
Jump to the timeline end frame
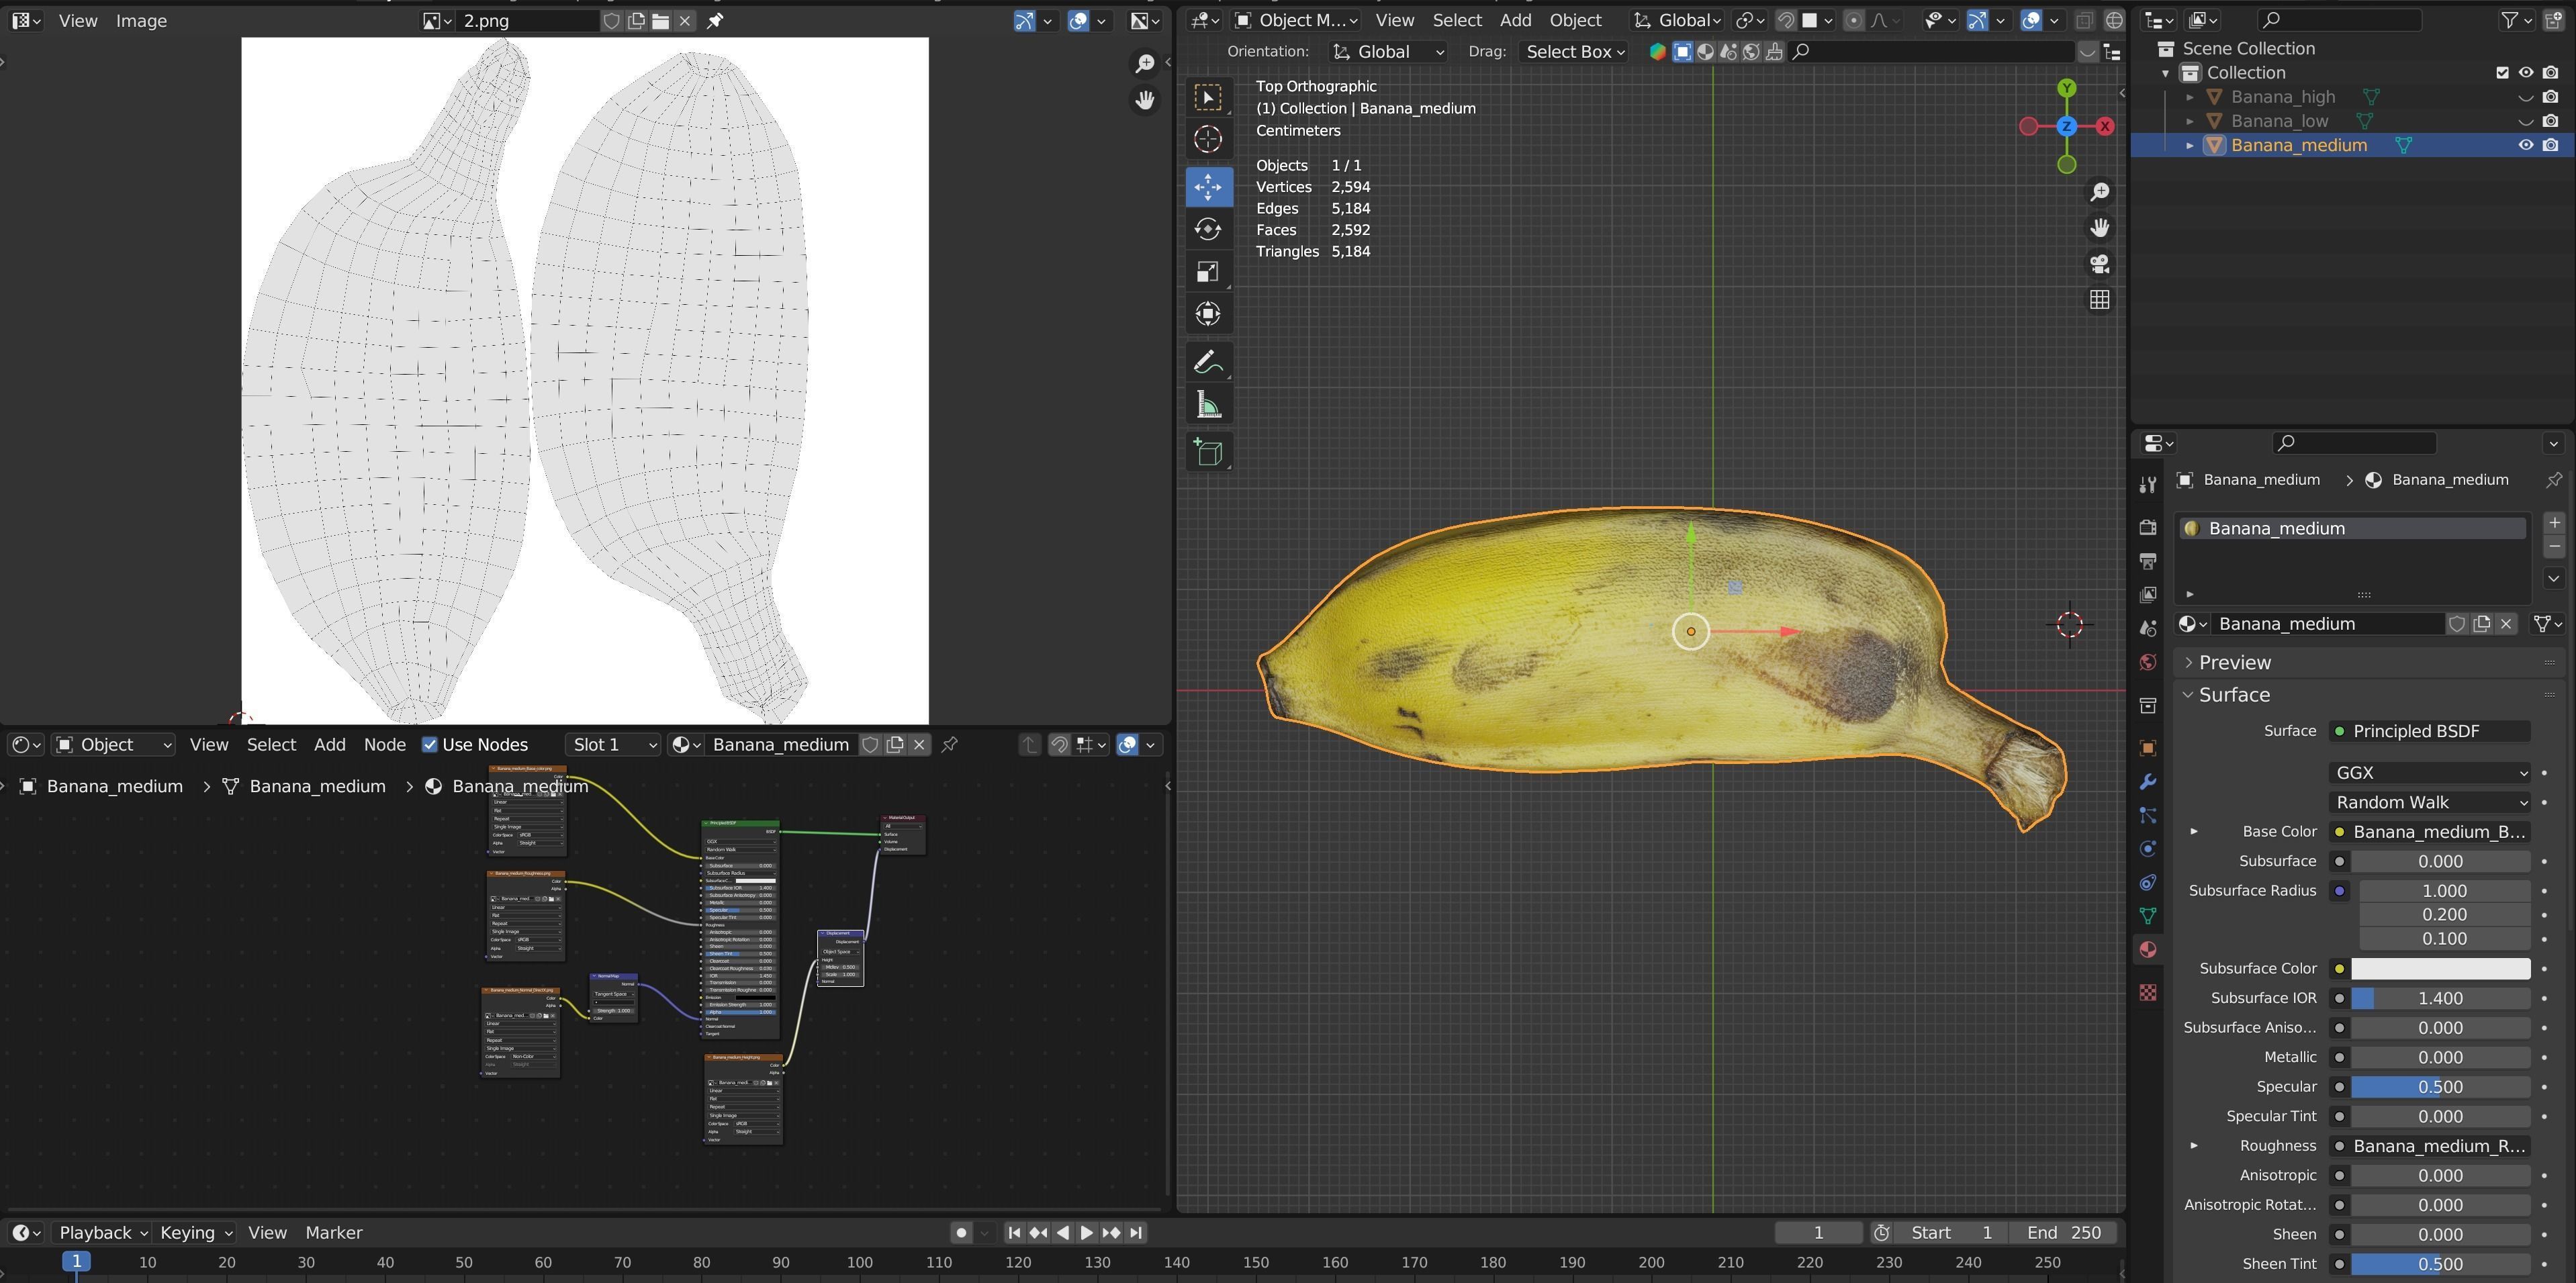(1135, 1233)
